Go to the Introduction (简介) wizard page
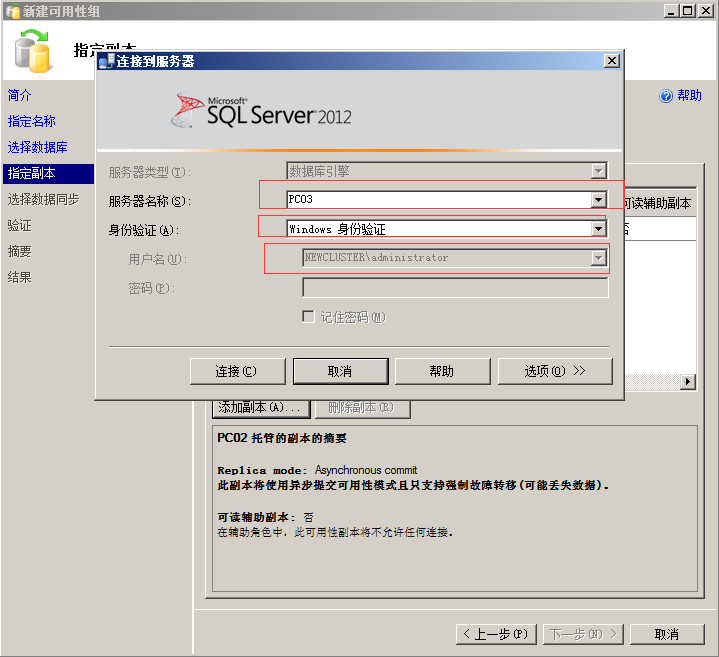719x657 pixels. point(20,96)
